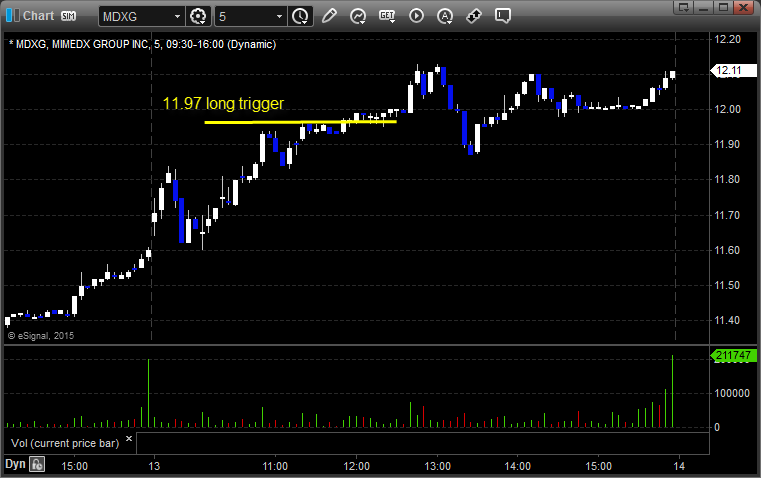Click the 12.11 current price label
Image resolution: width=761 pixels, height=478 pixels.
[734, 71]
